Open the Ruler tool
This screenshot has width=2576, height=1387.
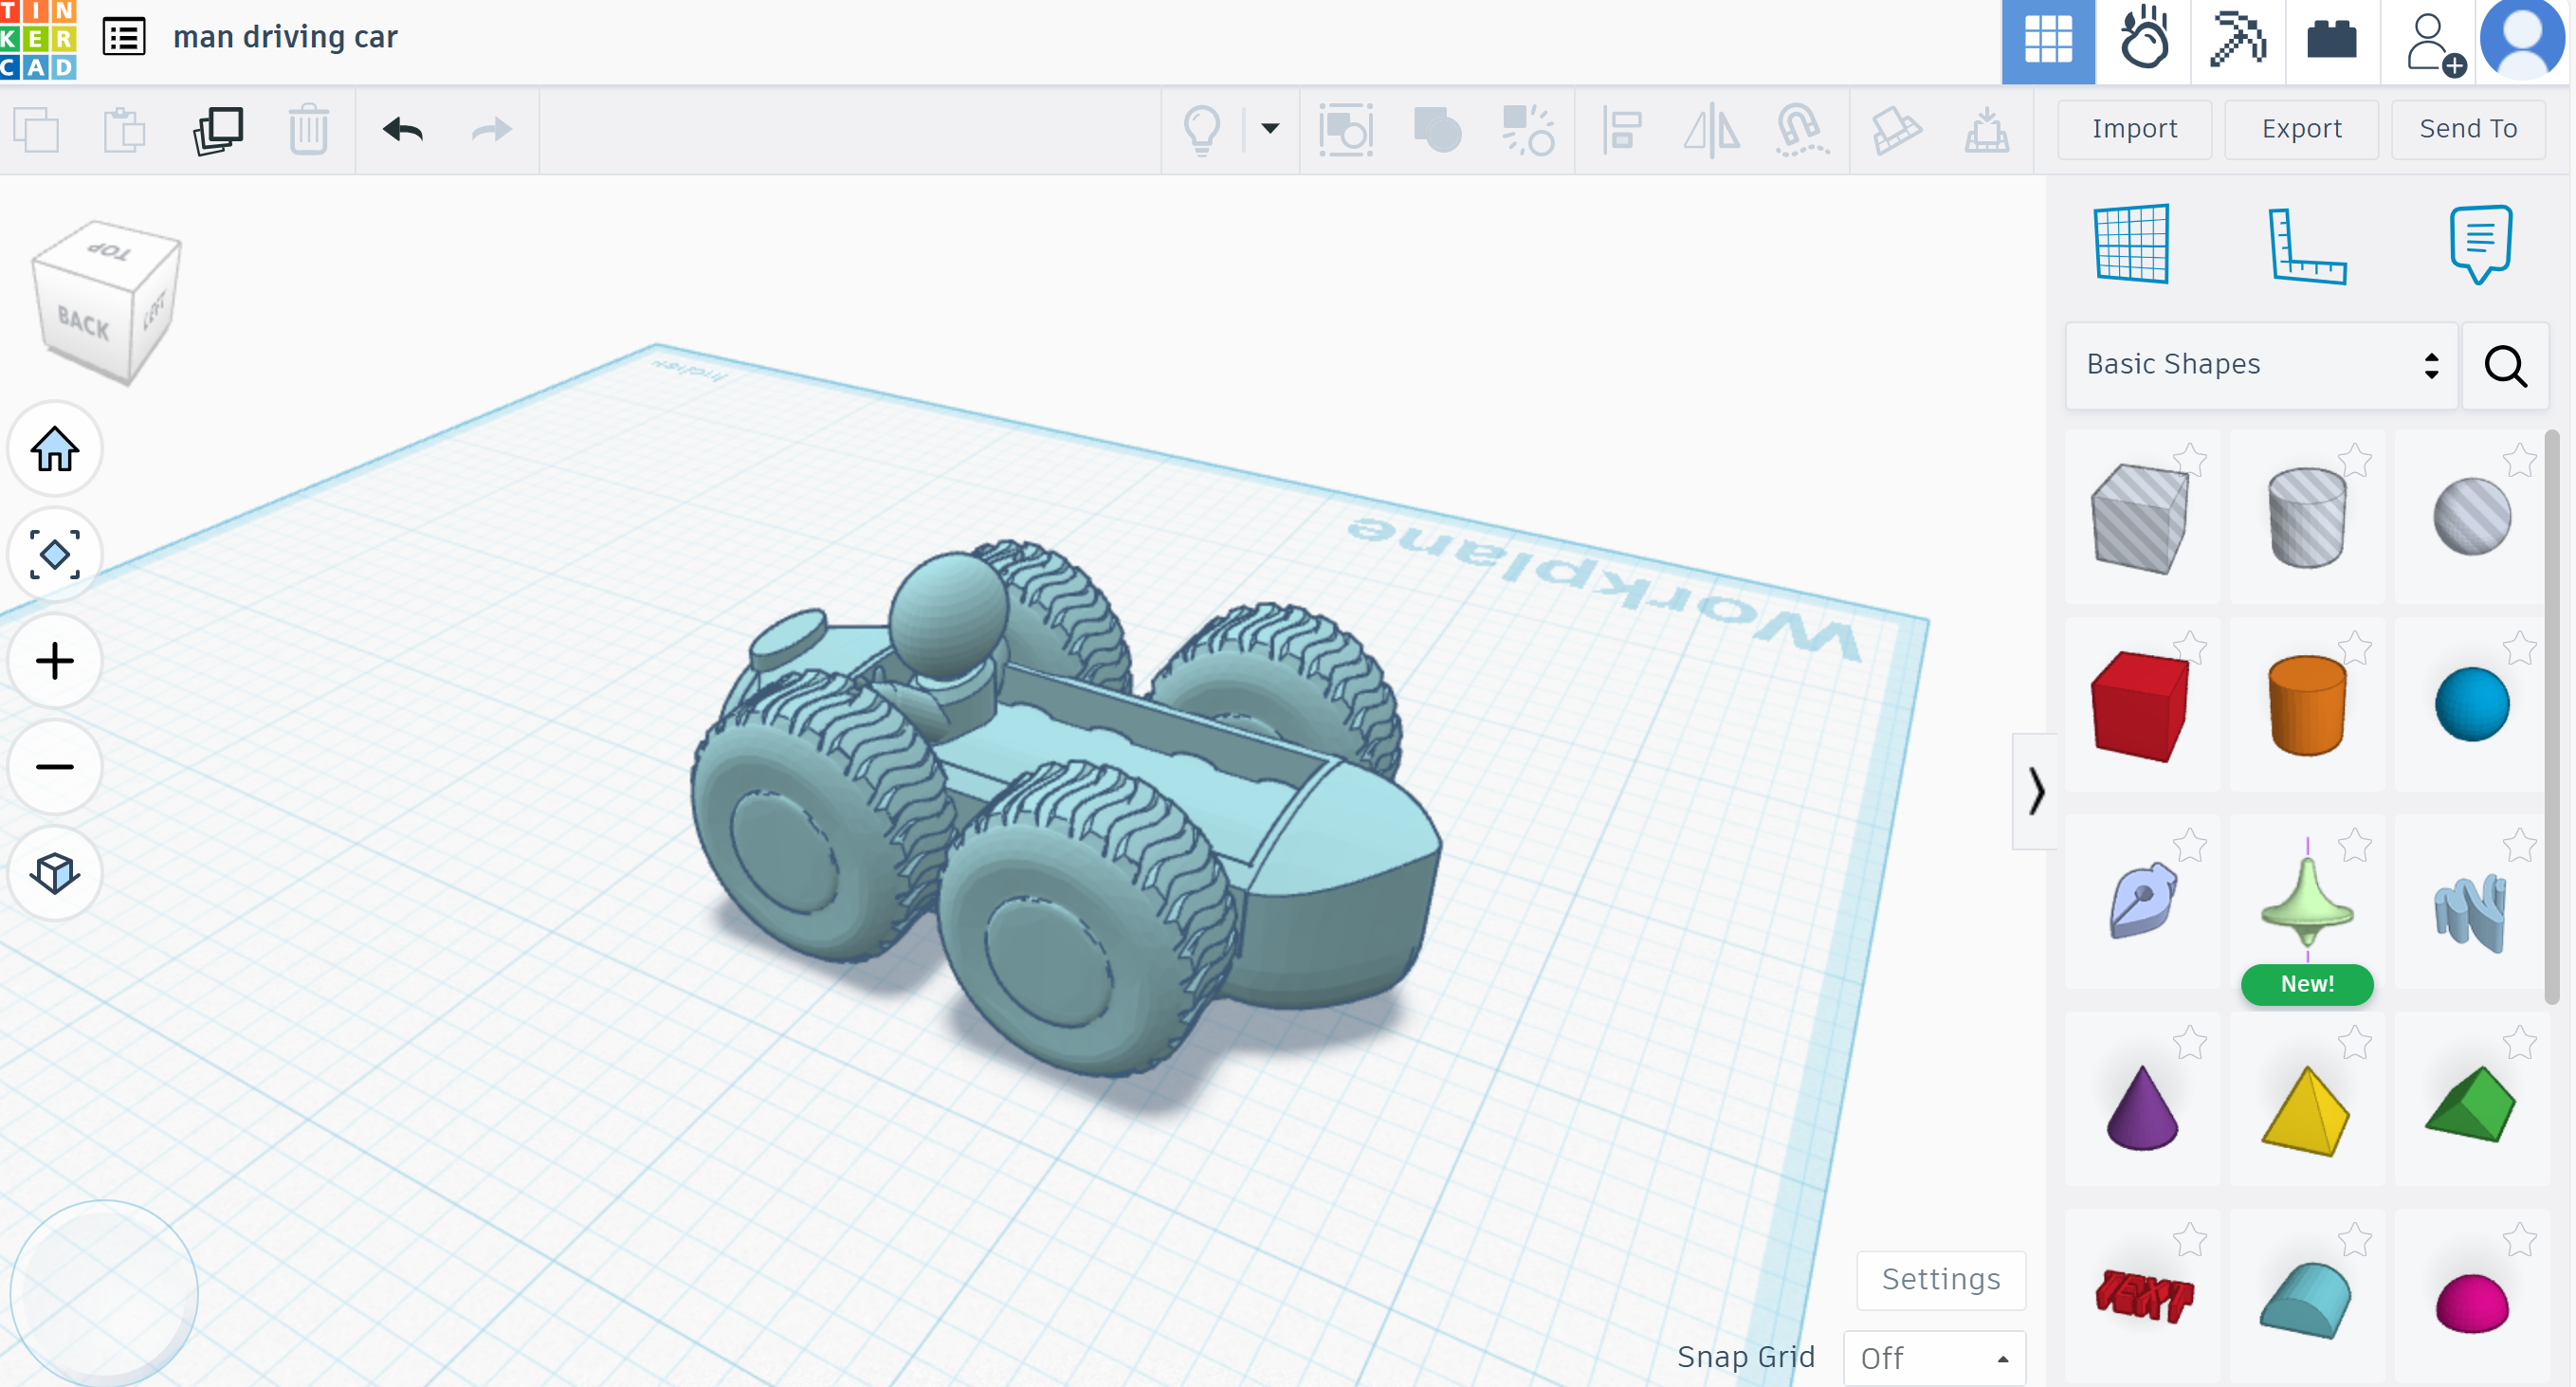pyautogui.click(x=2307, y=245)
